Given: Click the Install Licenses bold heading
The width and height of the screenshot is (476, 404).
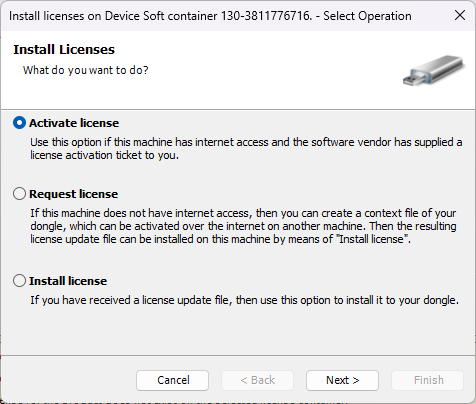Looking at the screenshot, I should 64,49.
